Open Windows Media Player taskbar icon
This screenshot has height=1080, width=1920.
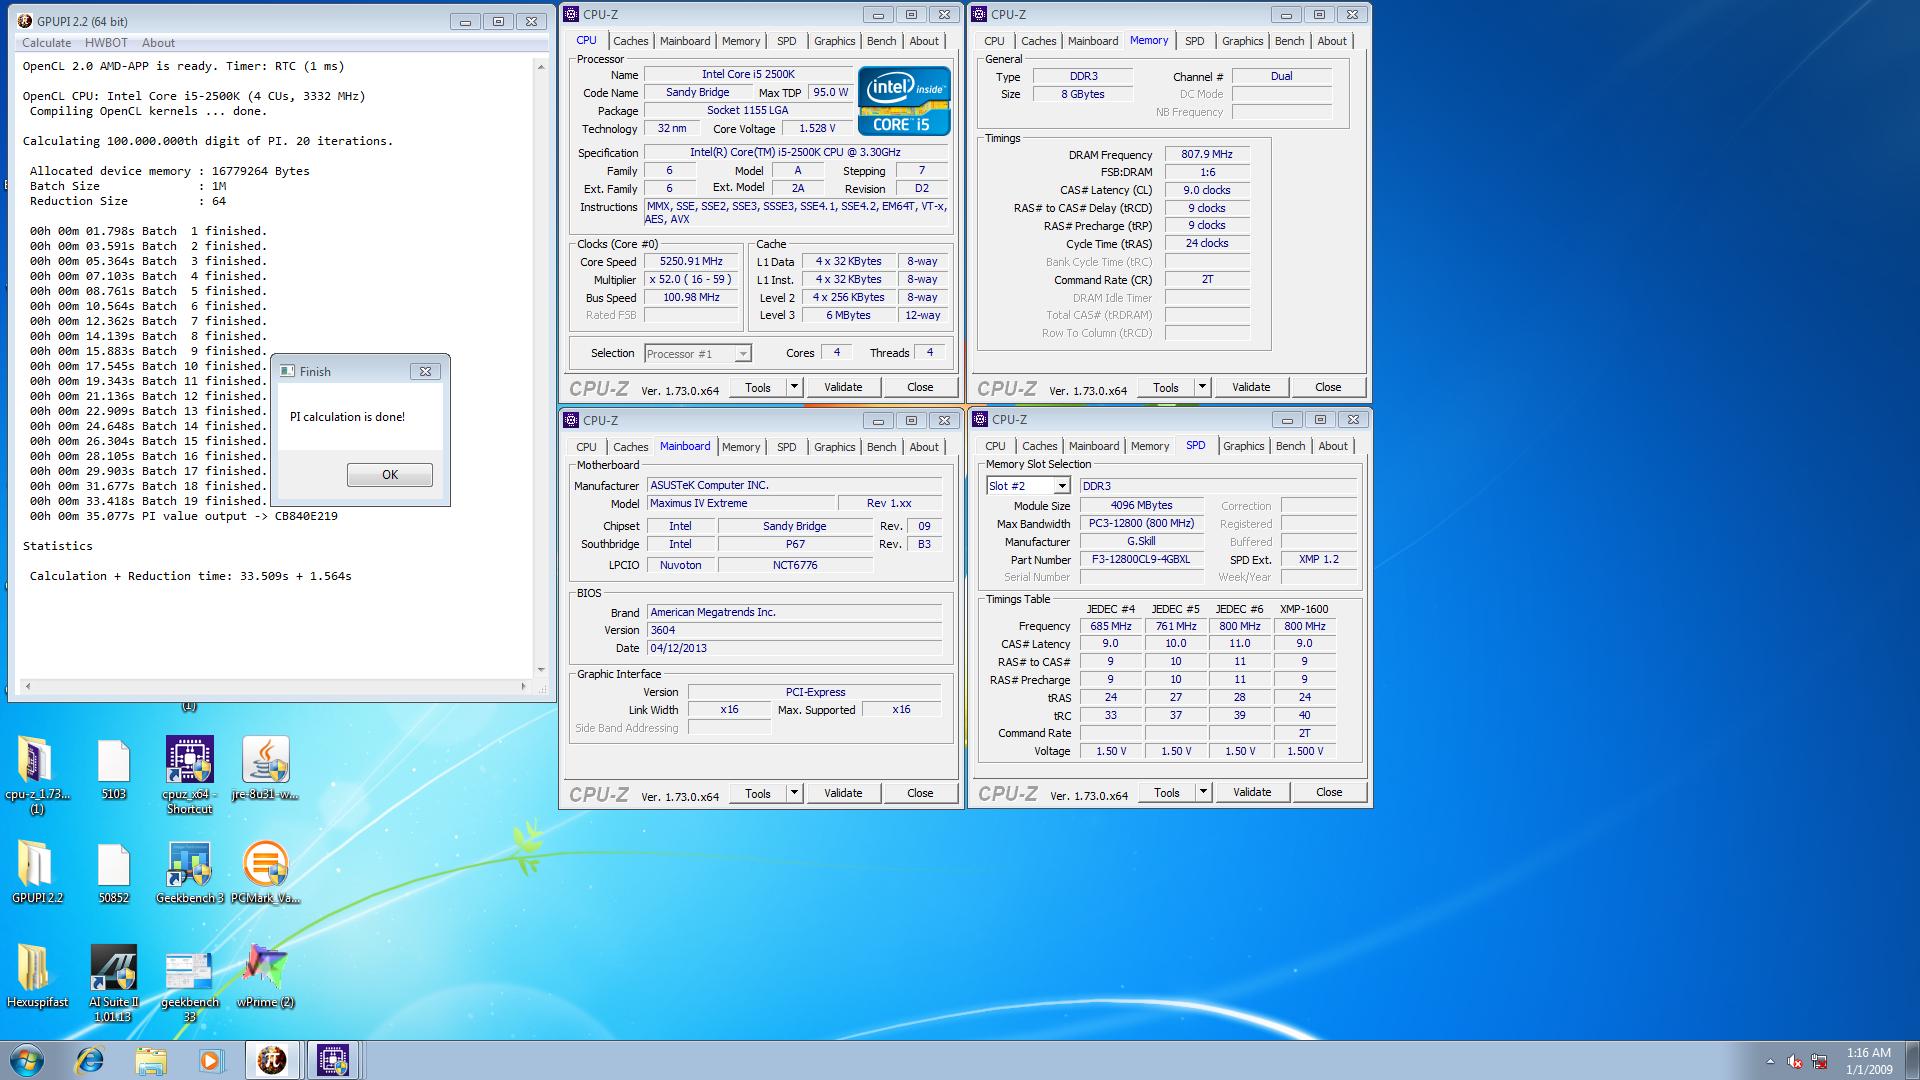pyautogui.click(x=210, y=1060)
